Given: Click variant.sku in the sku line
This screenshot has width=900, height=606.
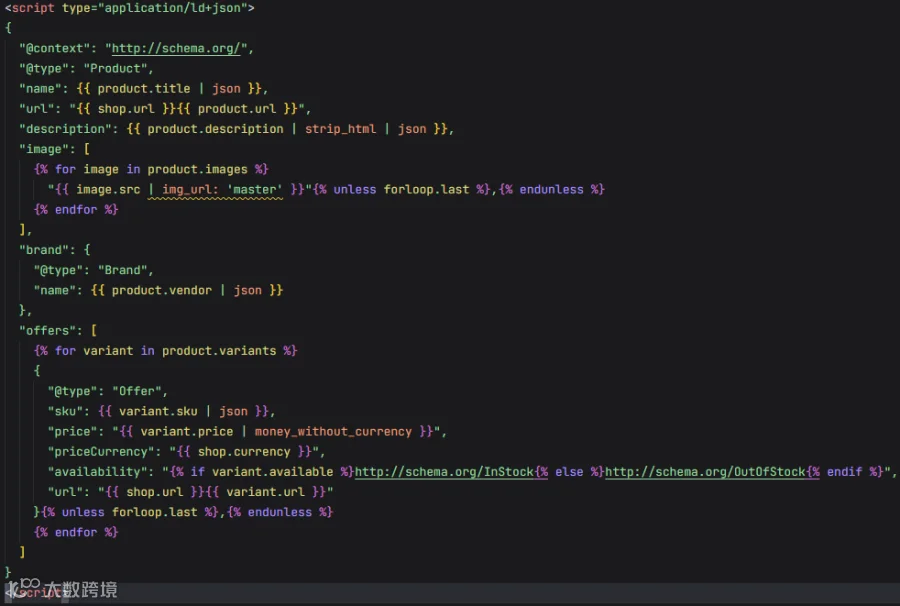Looking at the screenshot, I should [x=158, y=411].
